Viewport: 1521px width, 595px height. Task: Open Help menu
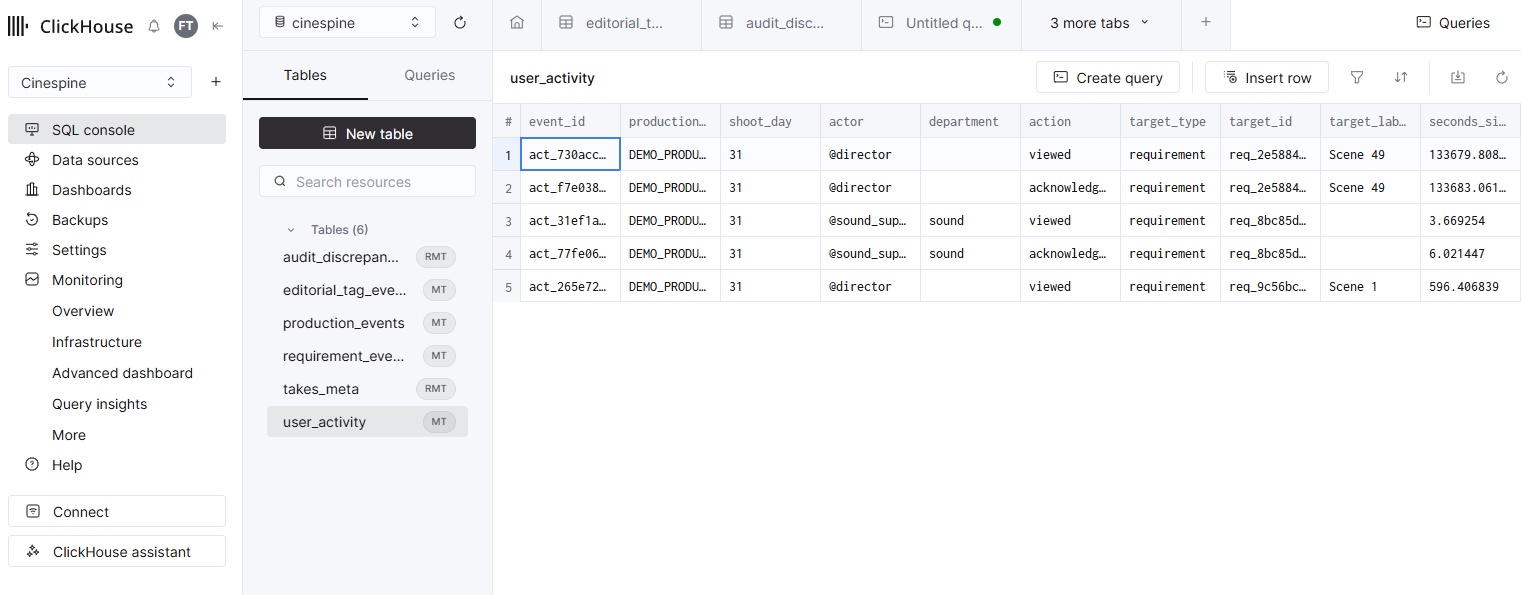117,464
